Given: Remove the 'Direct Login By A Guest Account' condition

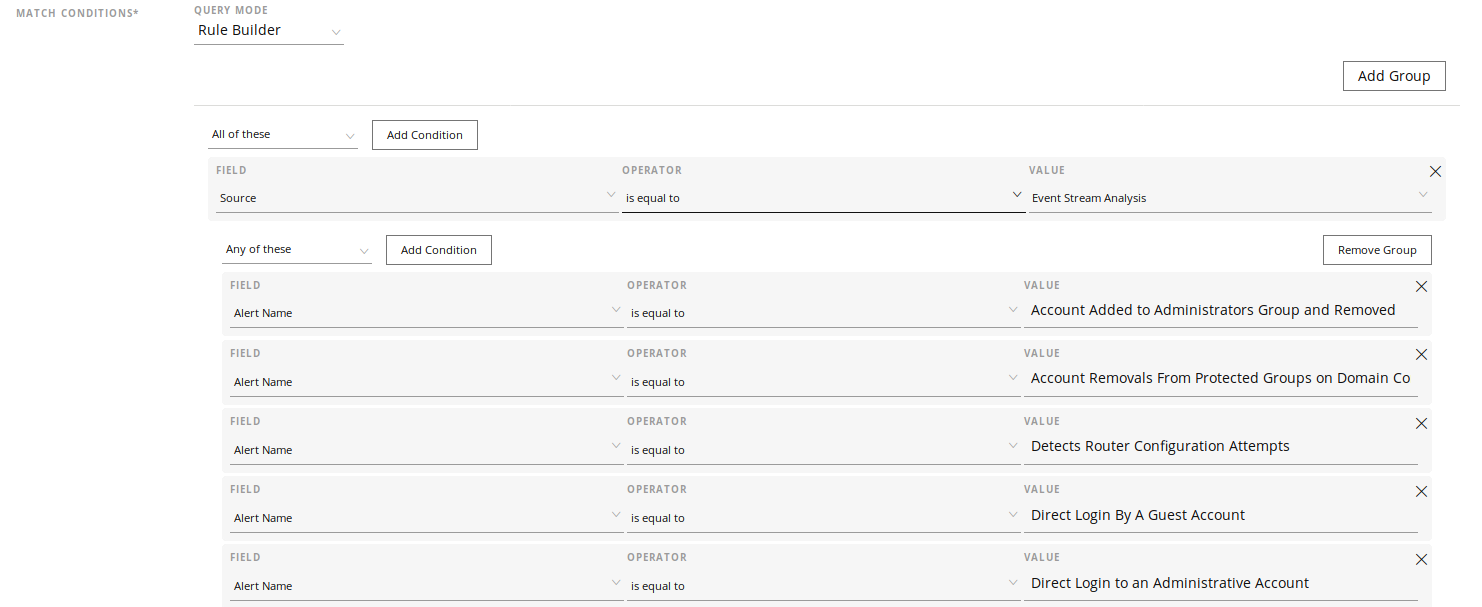Looking at the screenshot, I should point(1421,491).
